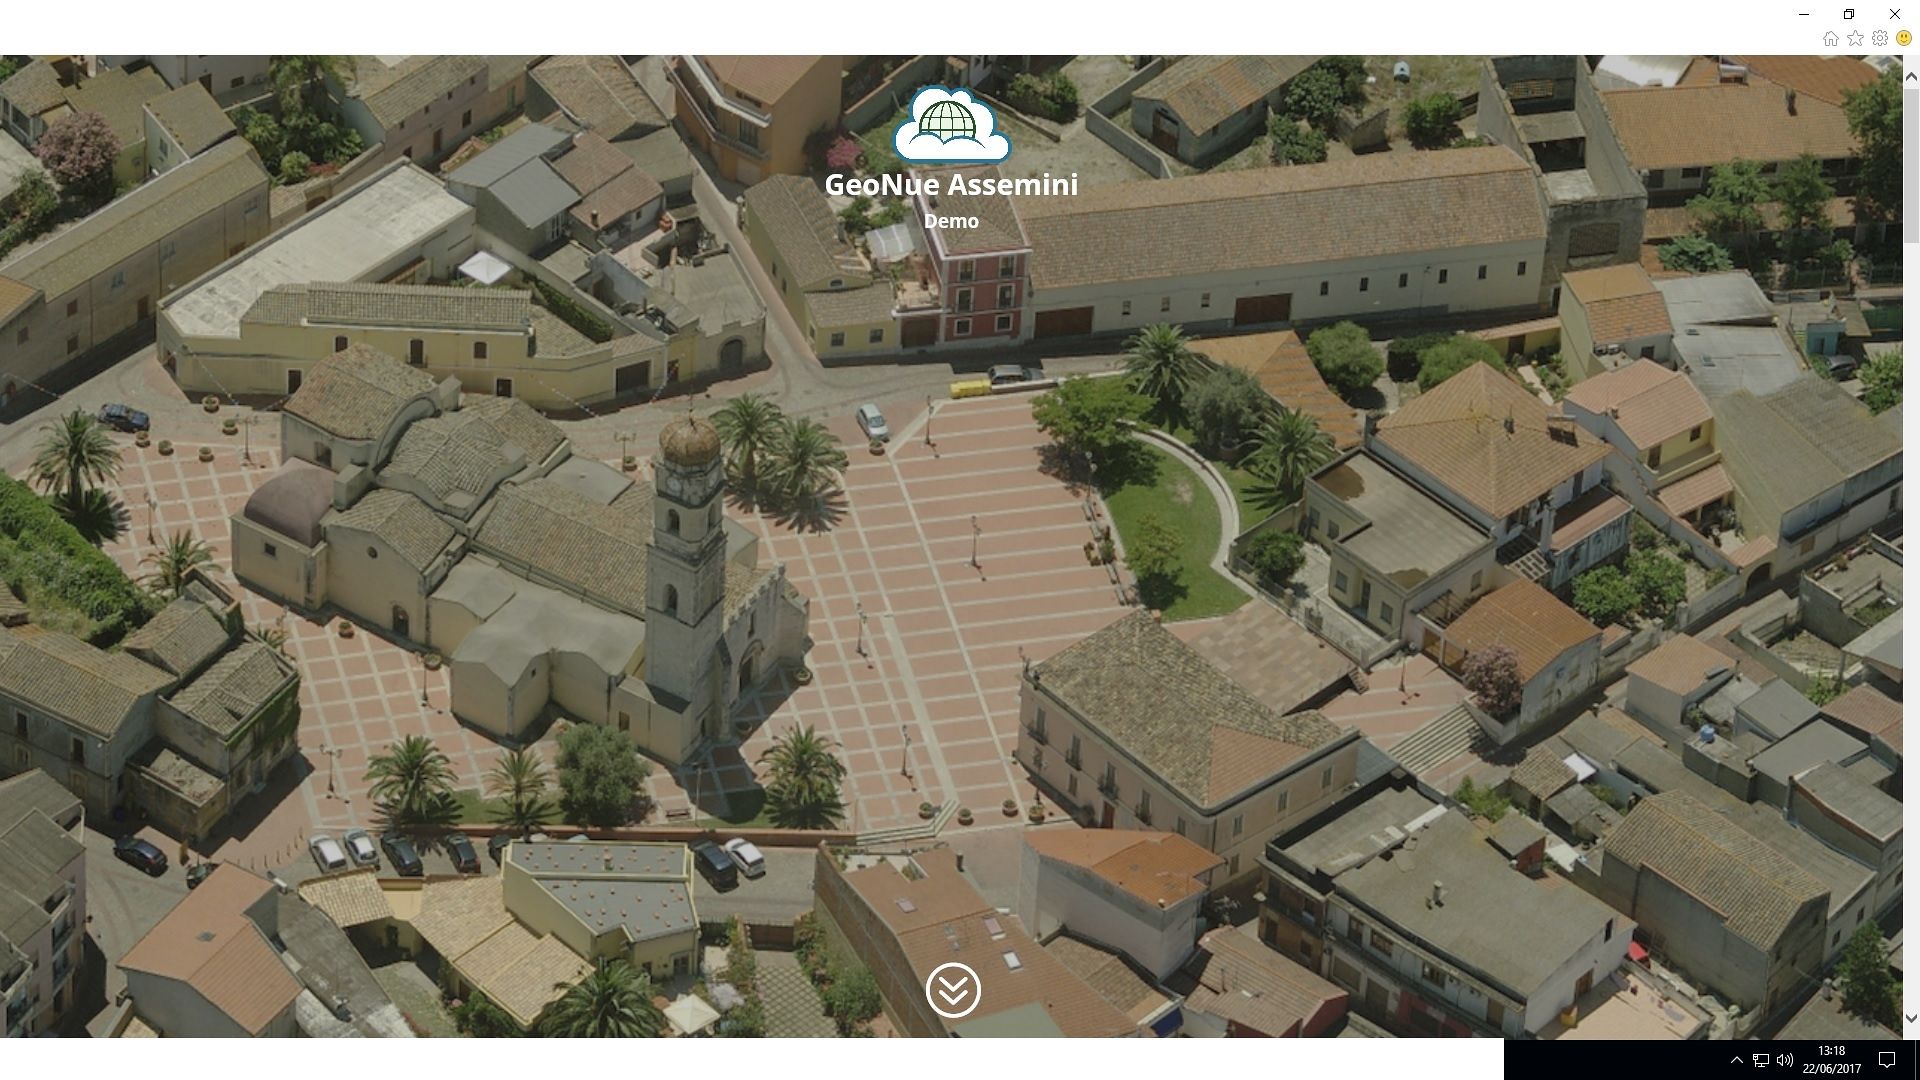Click the Demo subtitle text
Image resolution: width=1920 pixels, height=1080 pixels.
point(951,221)
